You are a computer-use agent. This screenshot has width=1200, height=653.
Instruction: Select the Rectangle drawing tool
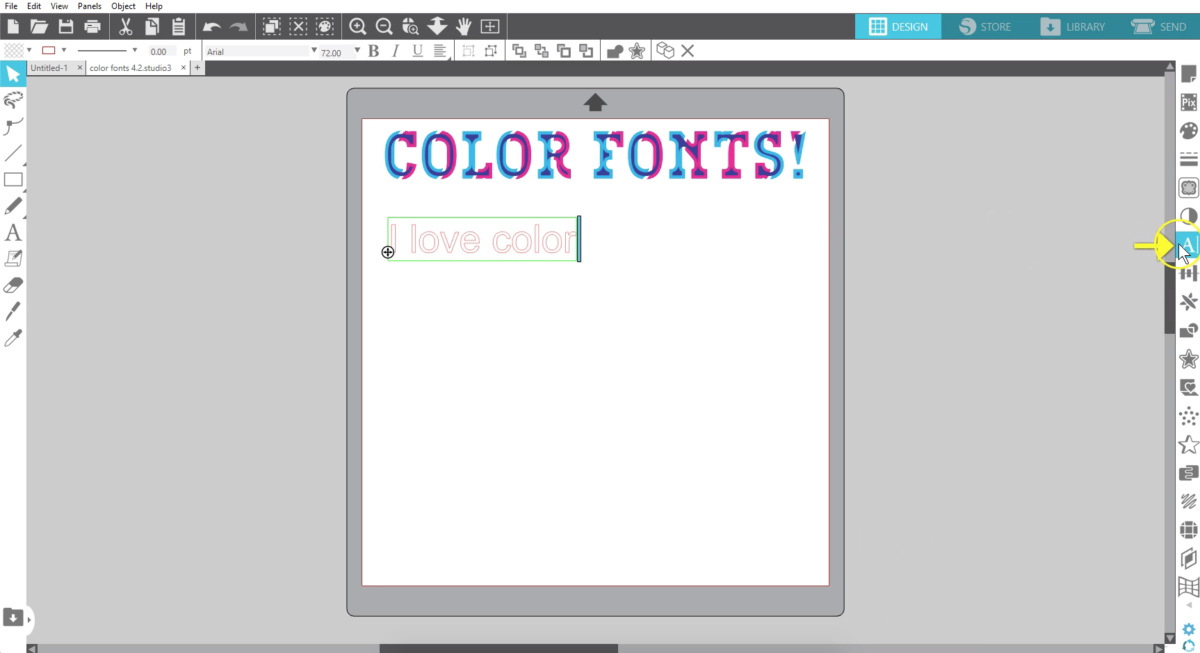13,180
